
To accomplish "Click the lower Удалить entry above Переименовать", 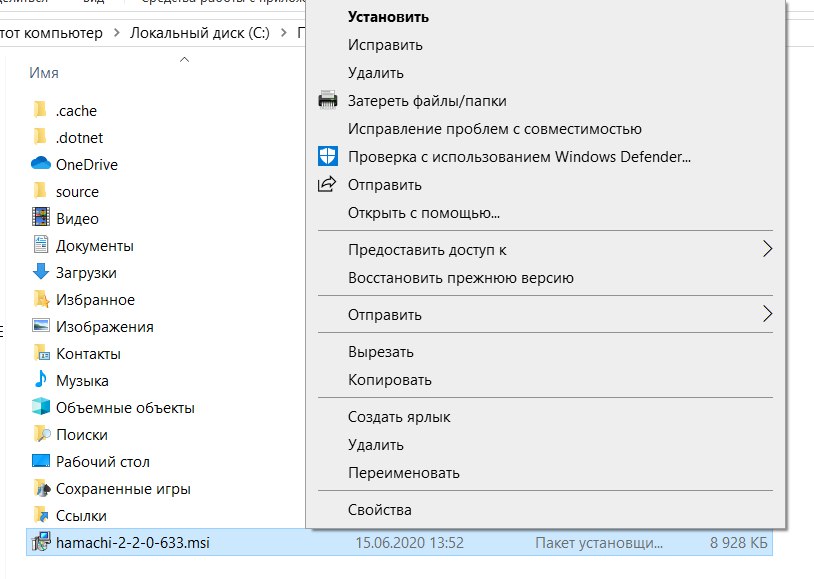I will click(545, 446).
